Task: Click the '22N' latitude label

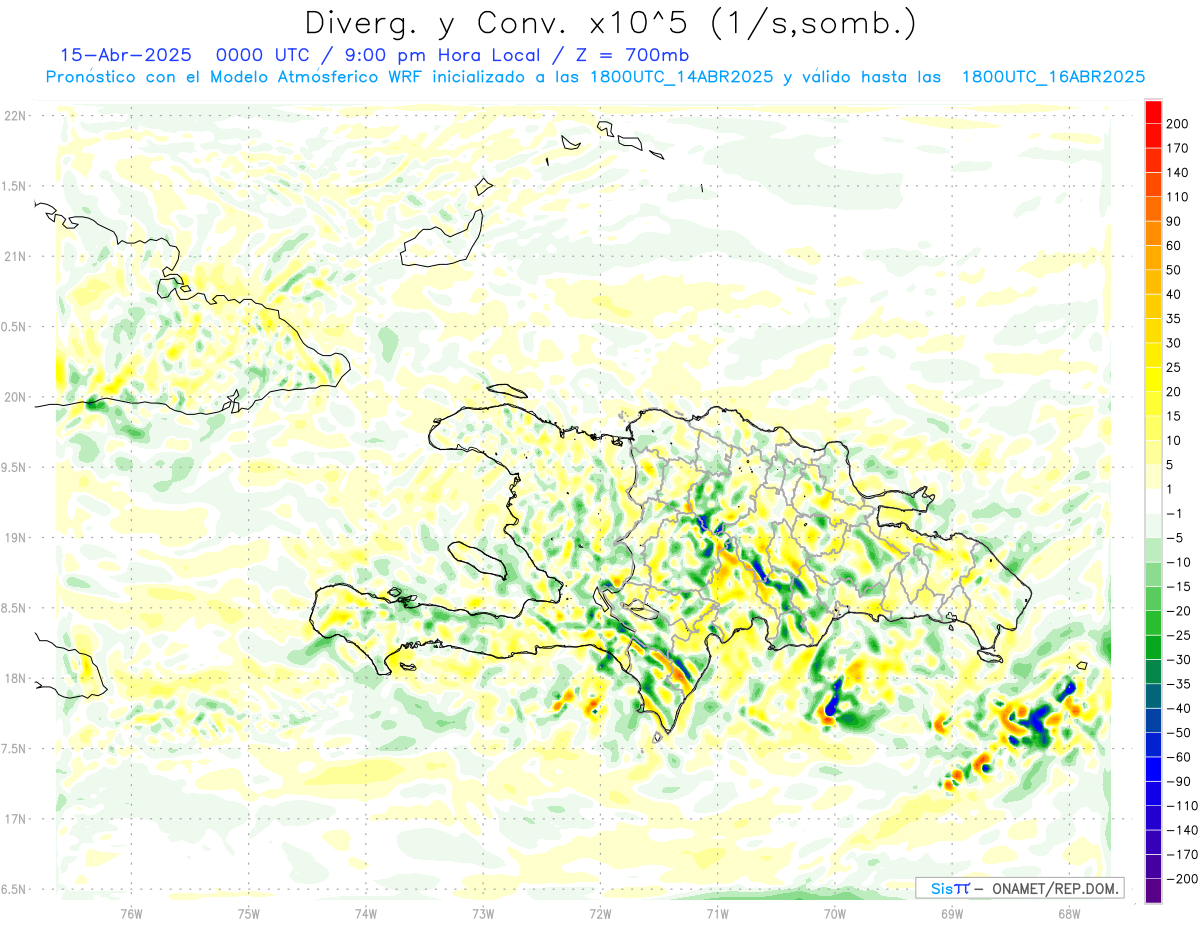Action: (x=14, y=116)
